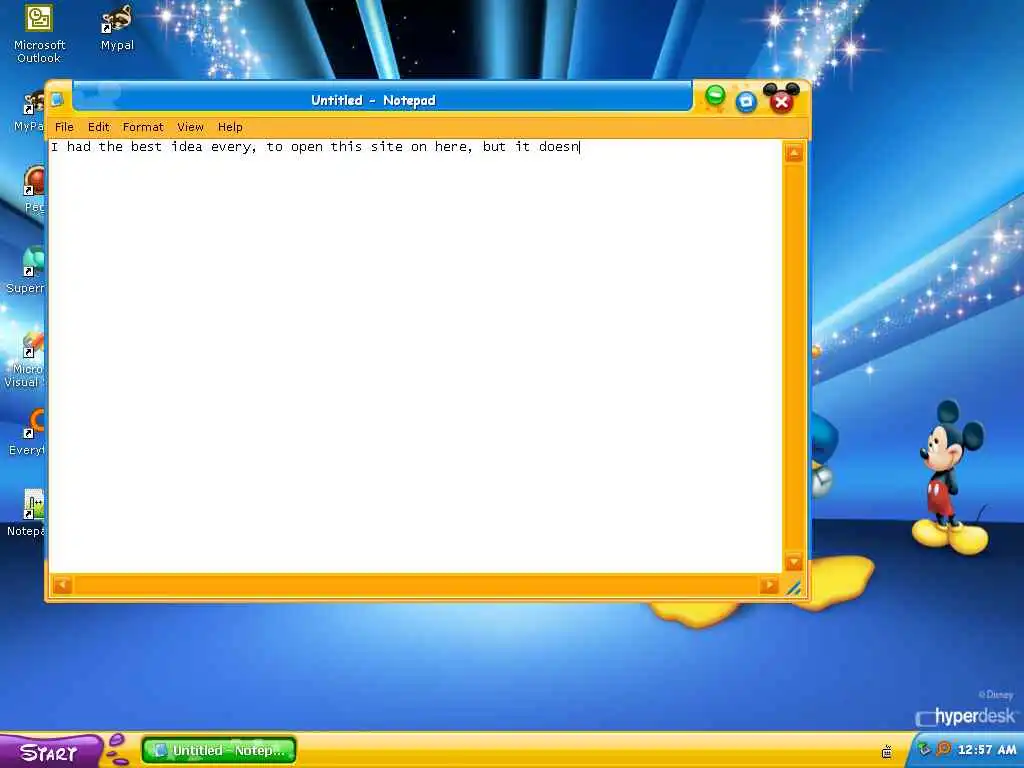Click the Start button
Viewport: 1024px width, 768px height.
point(50,752)
